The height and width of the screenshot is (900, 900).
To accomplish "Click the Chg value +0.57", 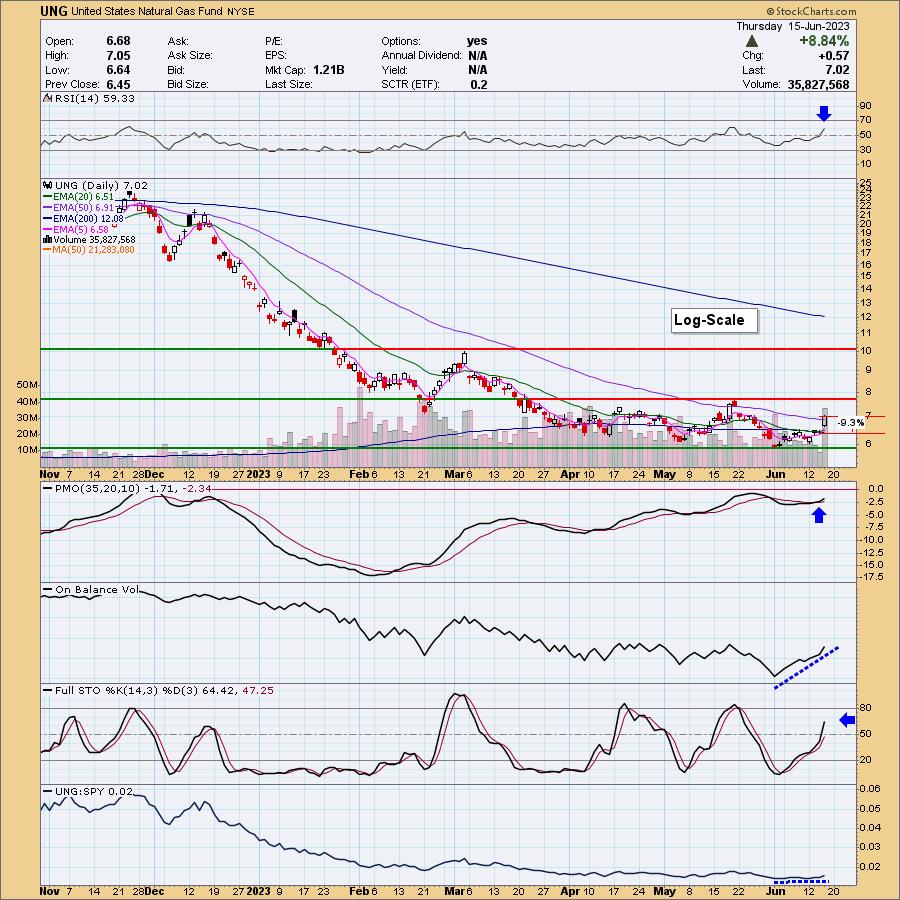I will [834, 56].
